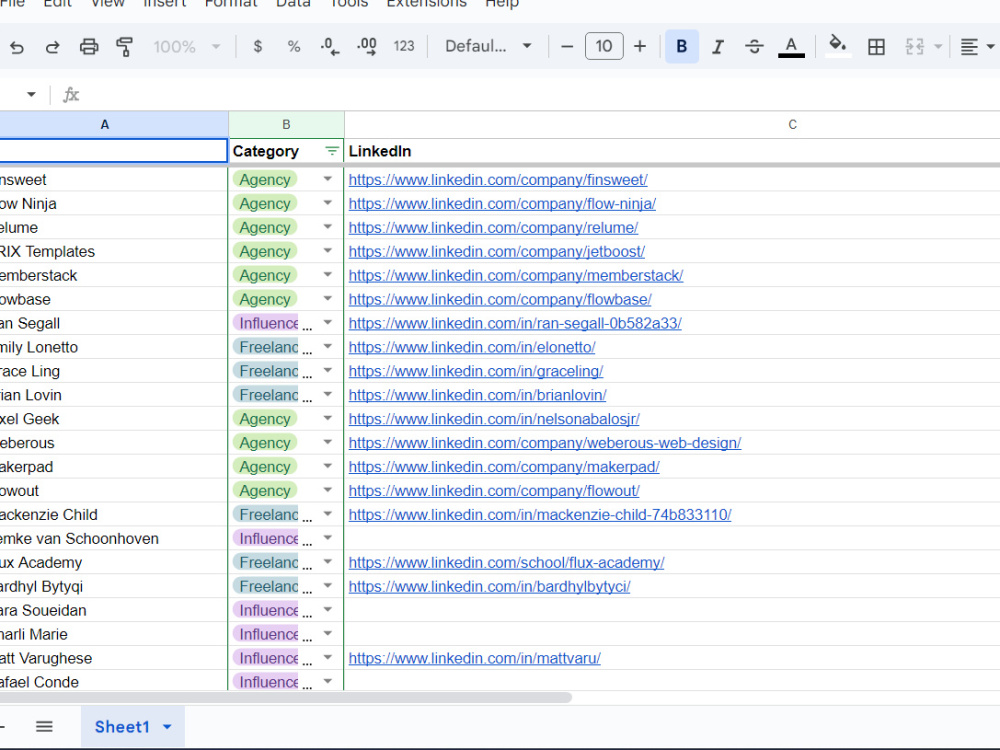Open the flow-ninja LinkedIn link
Viewport: 1000px width, 750px height.
pyautogui.click(x=502, y=203)
